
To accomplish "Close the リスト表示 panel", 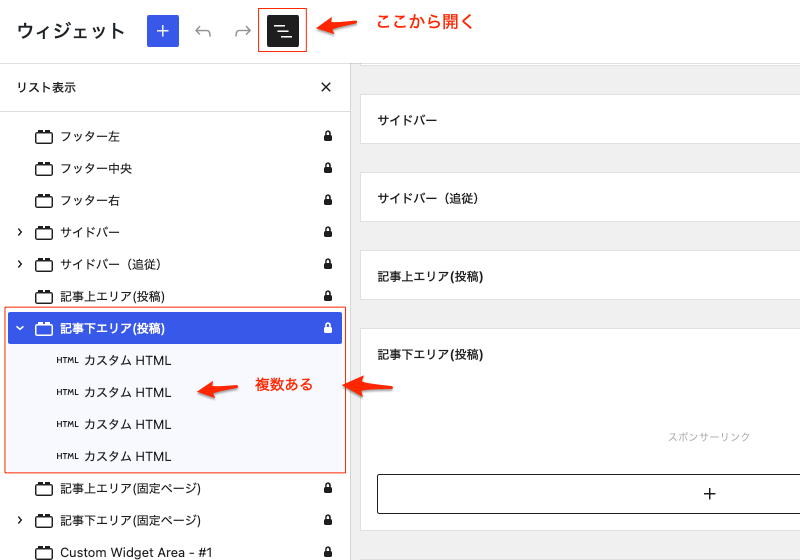I will 326,87.
